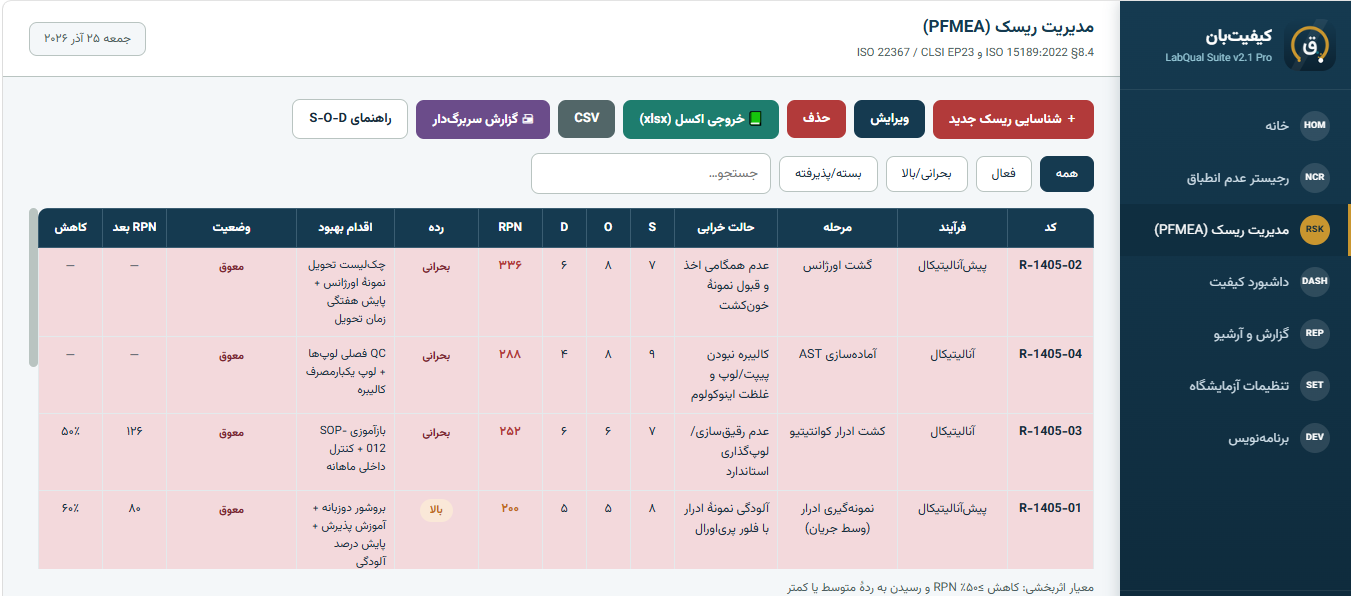1351x596 pixels.
Task: Select مدیریت ریسک (PFMEA) in the sidebar
Action: pyautogui.click(x=1235, y=230)
